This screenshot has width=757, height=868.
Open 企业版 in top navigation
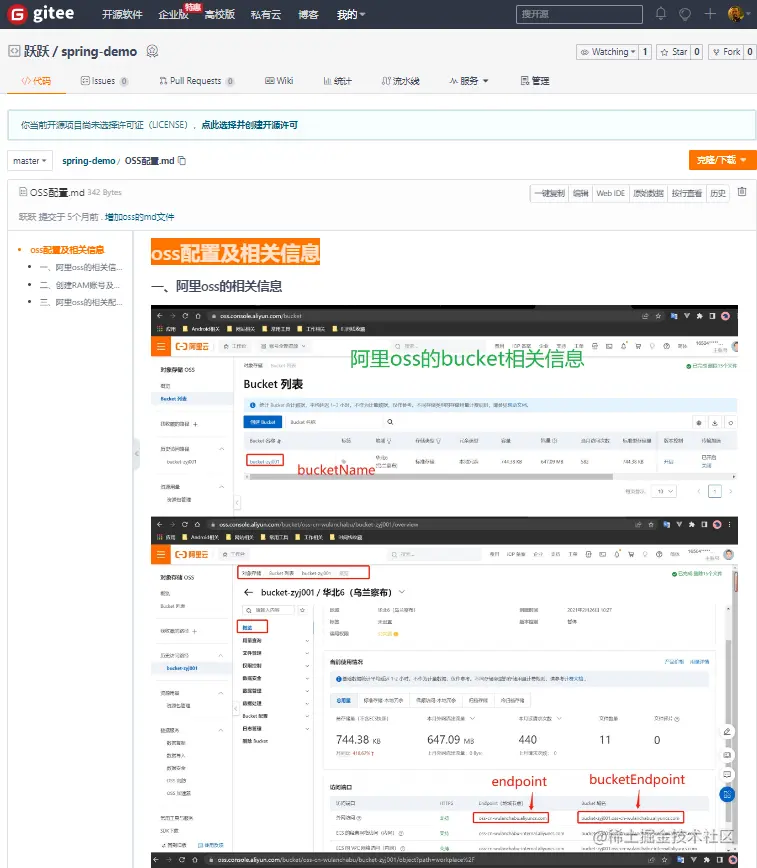(173, 14)
